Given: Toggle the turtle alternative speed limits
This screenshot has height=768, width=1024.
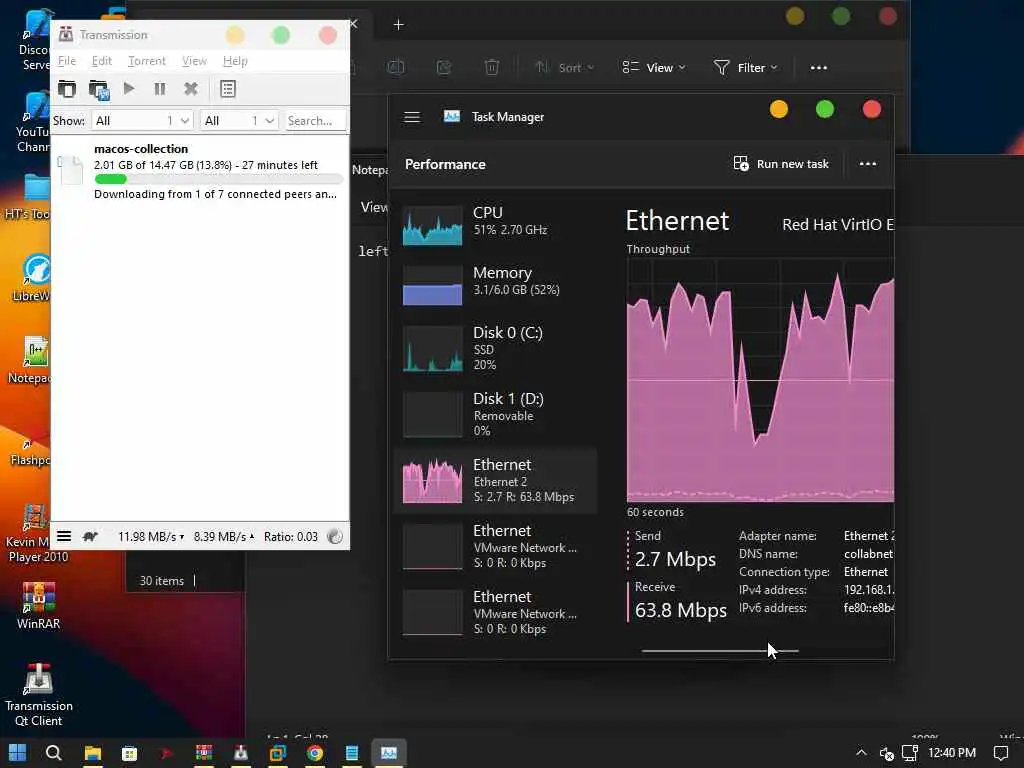Looking at the screenshot, I should [x=90, y=536].
